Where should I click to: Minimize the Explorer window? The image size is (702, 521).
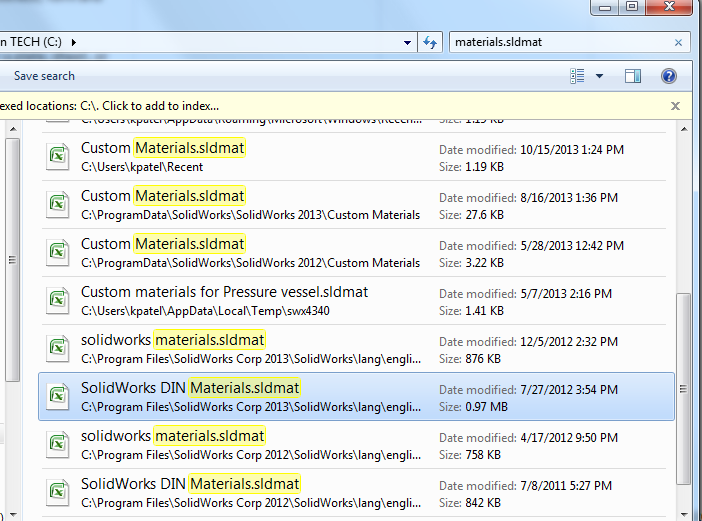[x=605, y=7]
